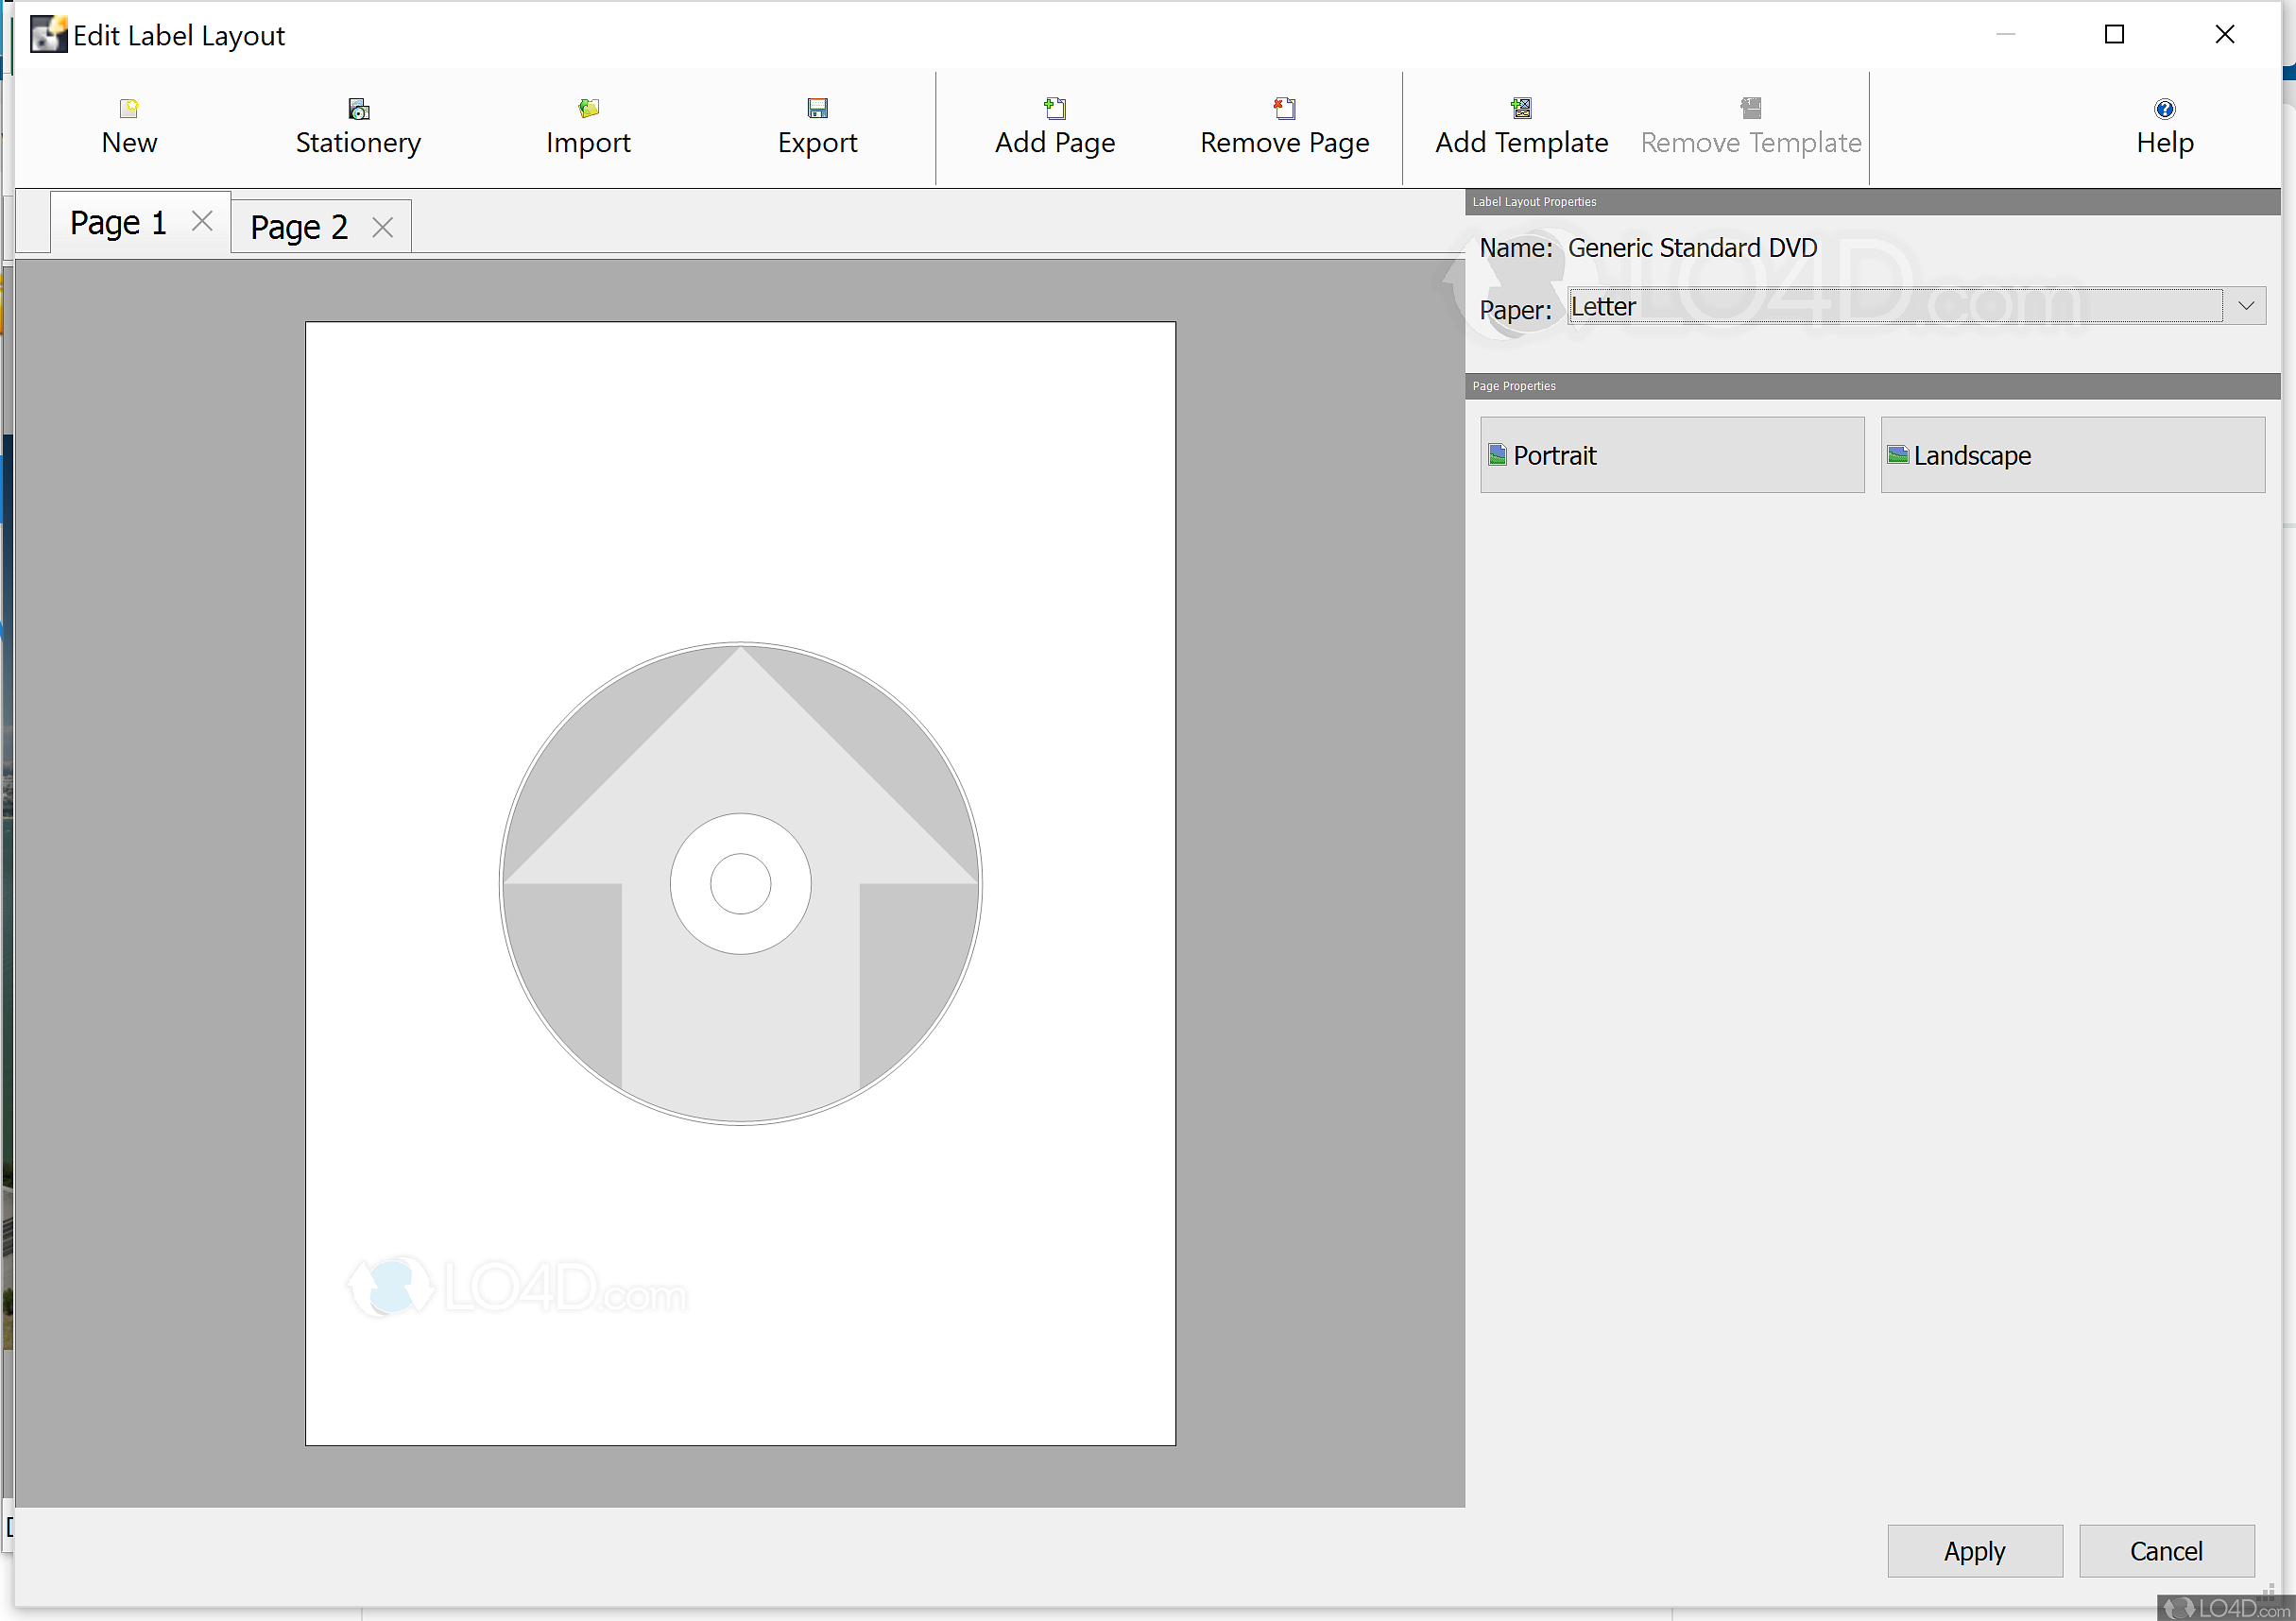The width and height of the screenshot is (2296, 1621).
Task: Add a template to the page
Action: (1520, 127)
